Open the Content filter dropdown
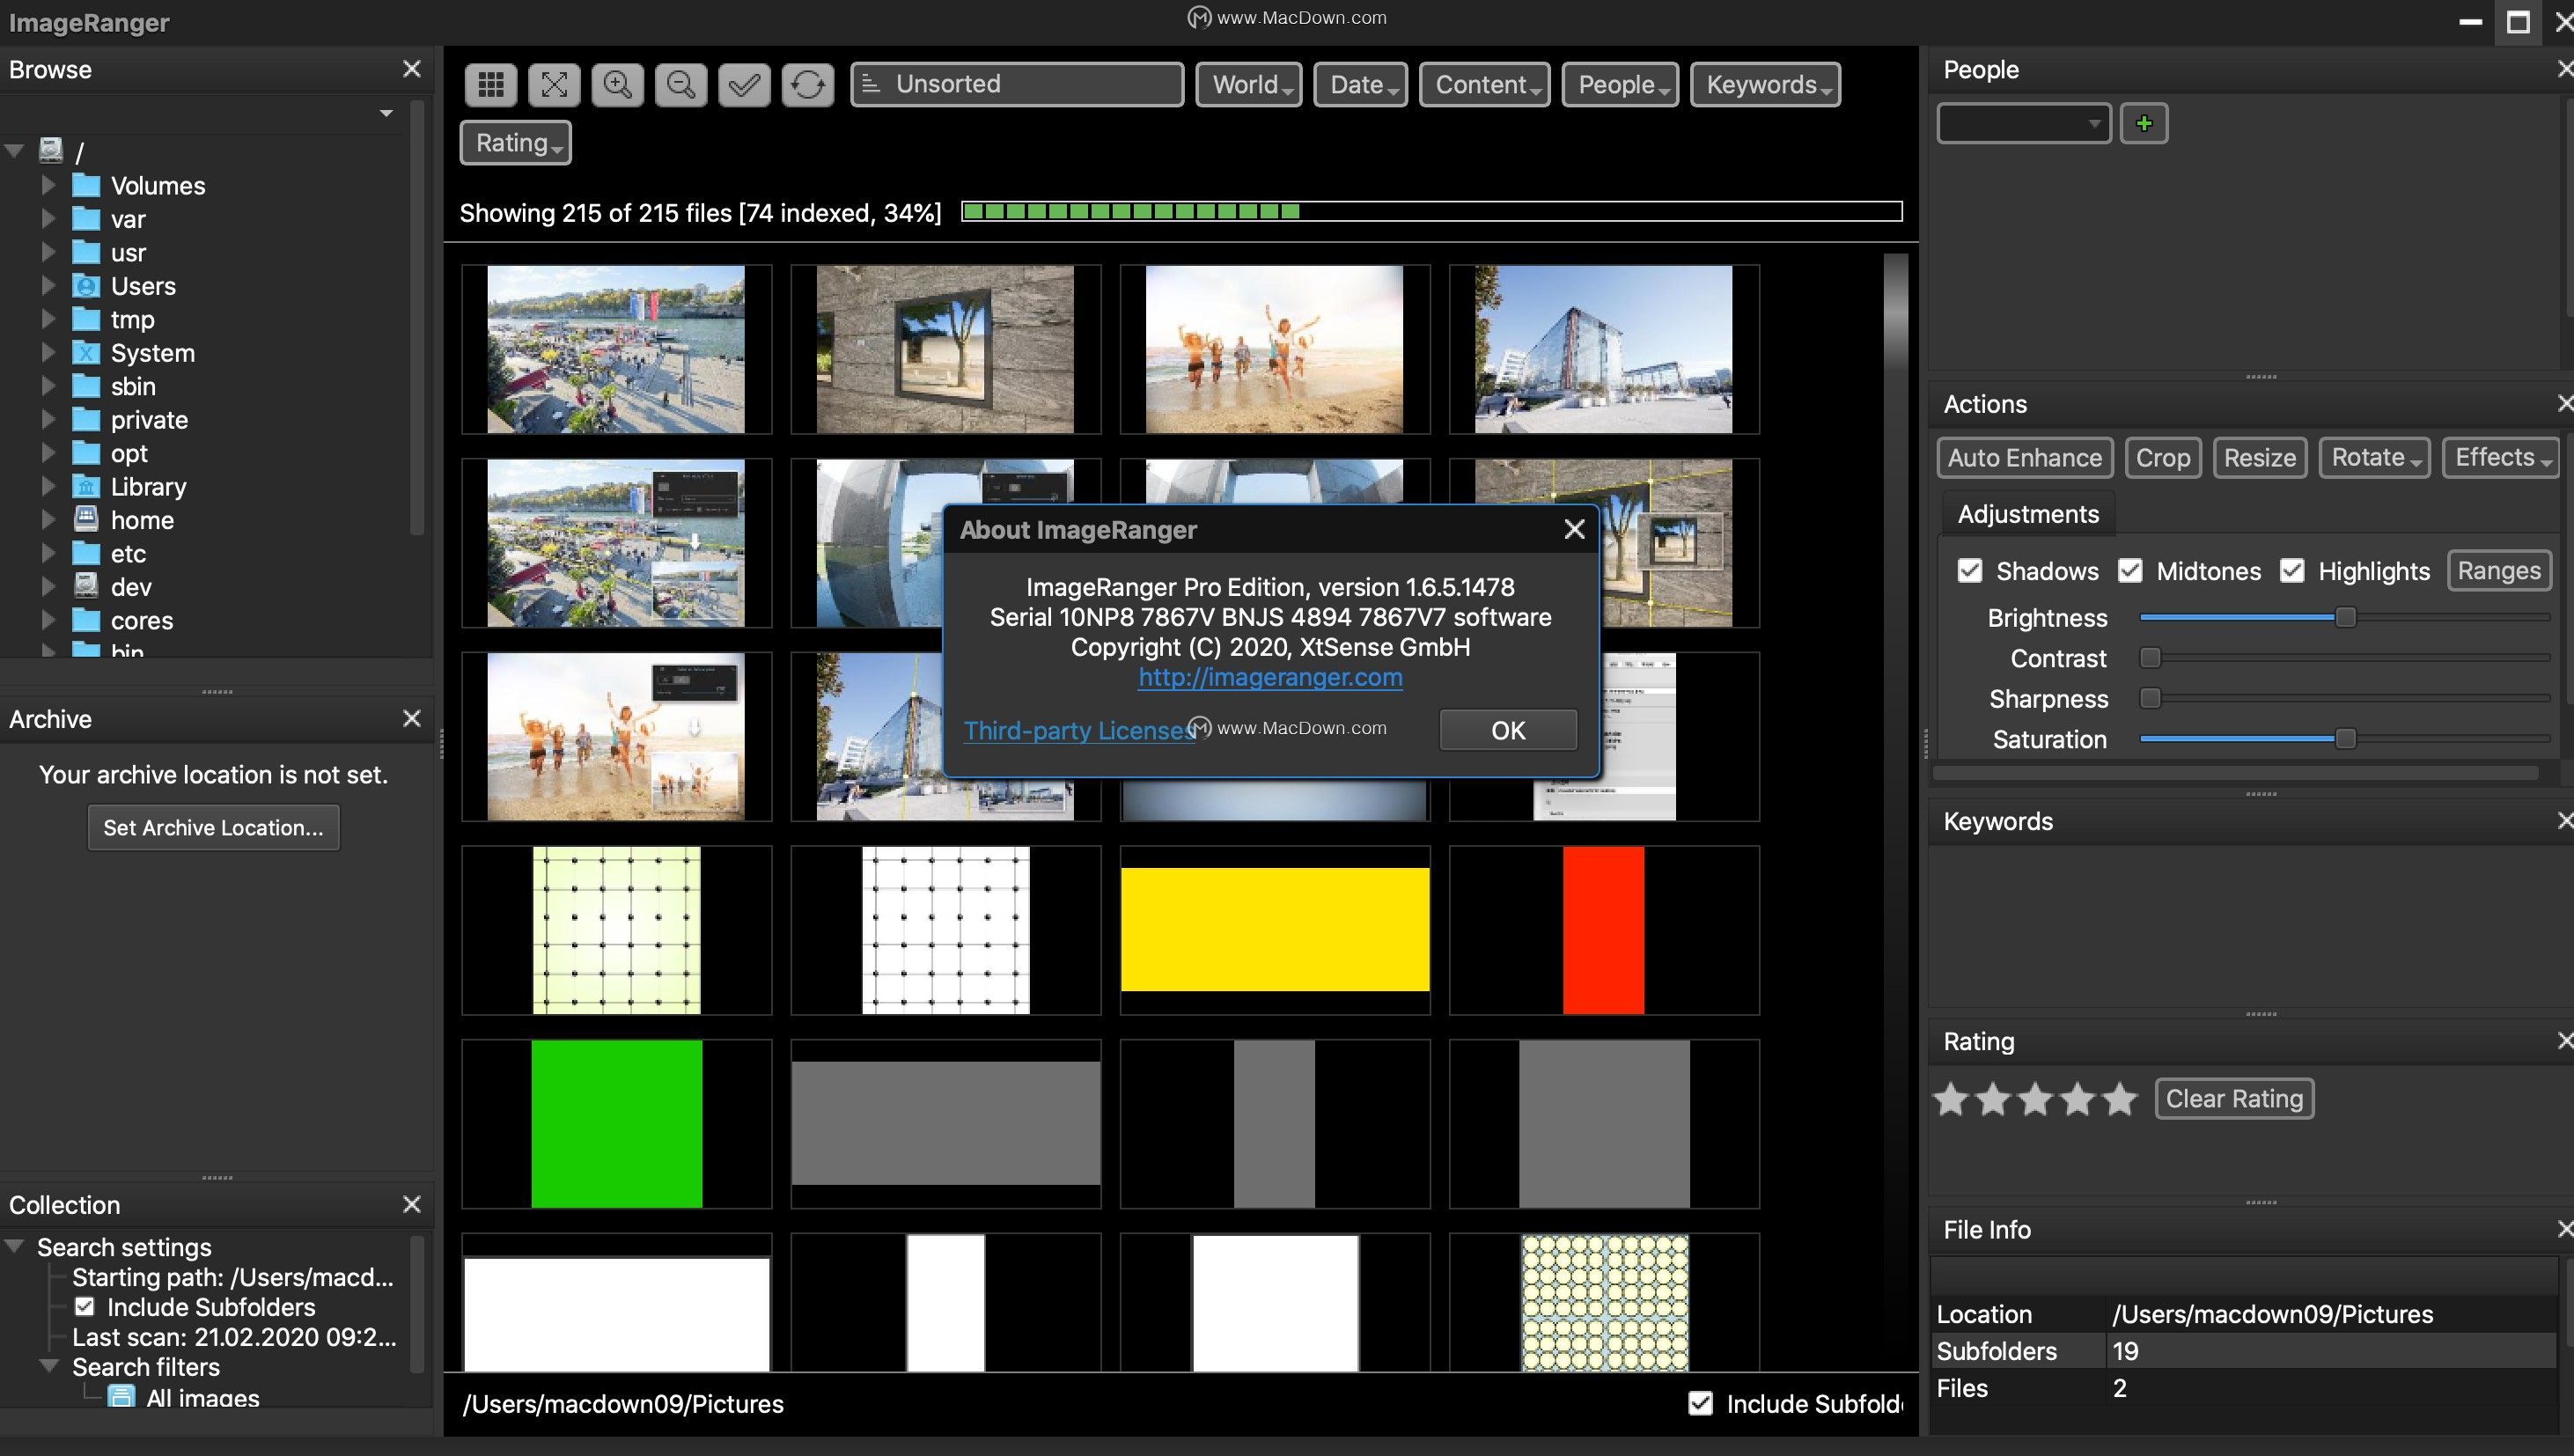 [x=1483, y=83]
